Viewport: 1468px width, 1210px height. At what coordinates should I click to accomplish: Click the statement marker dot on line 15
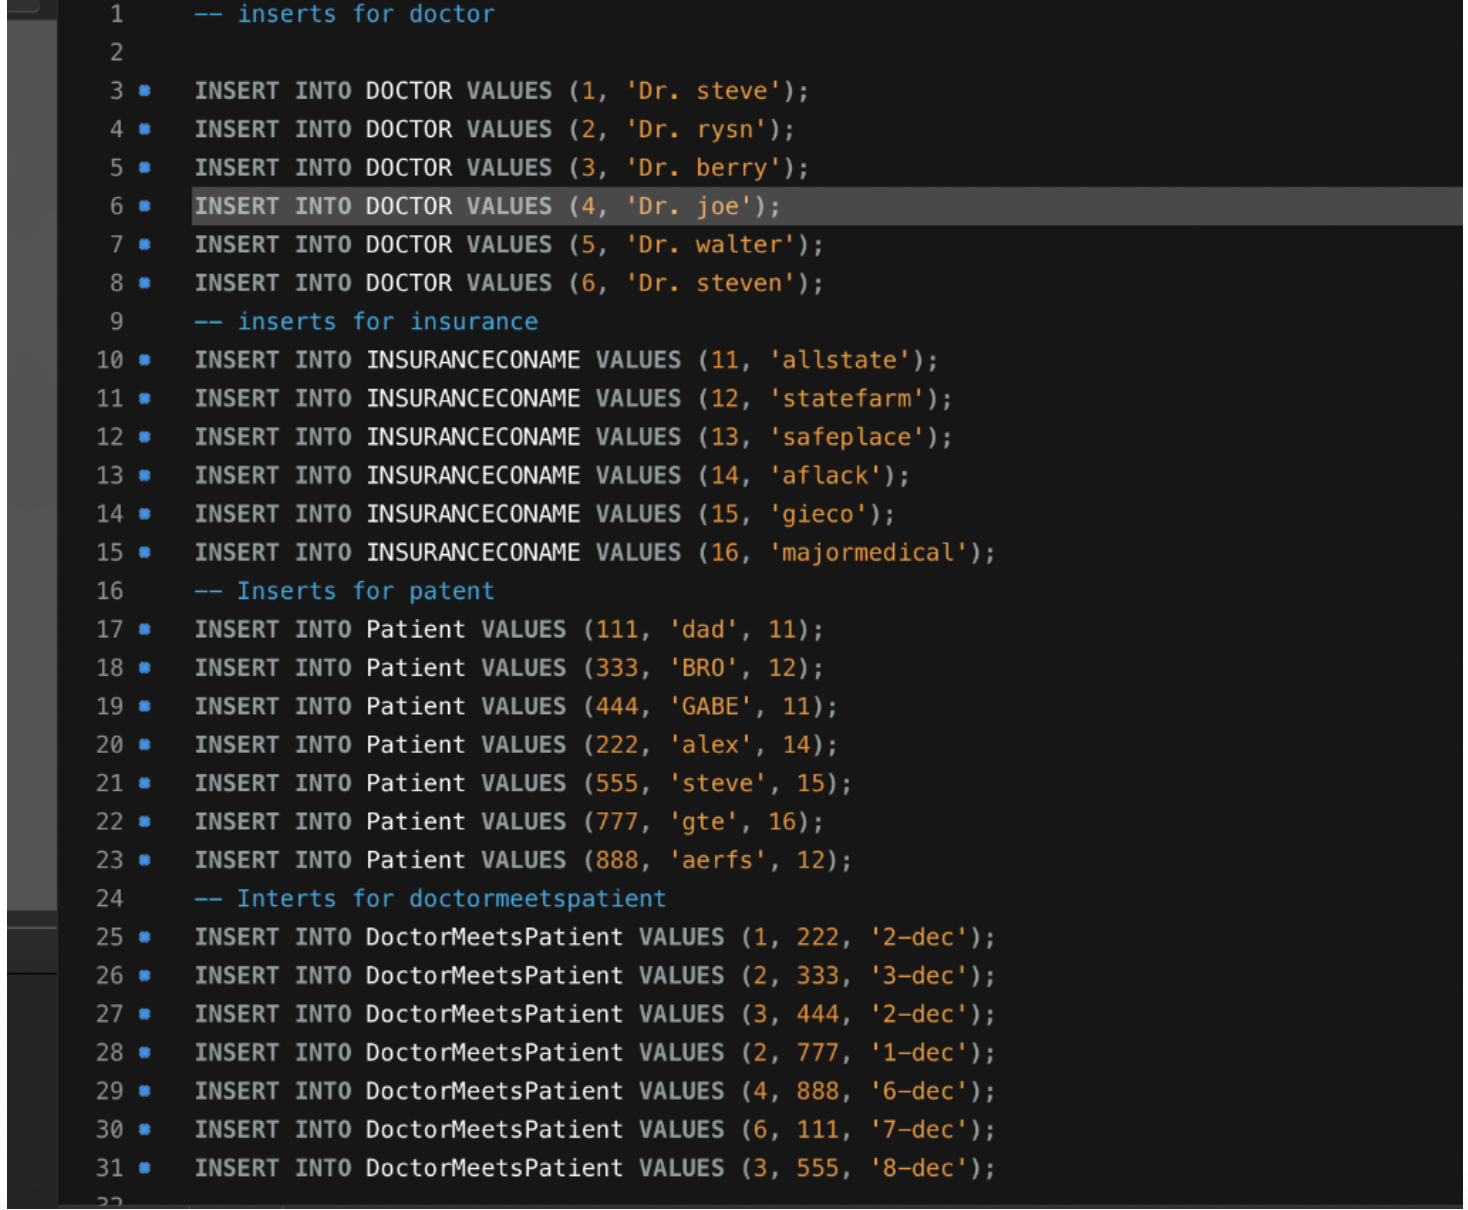coord(145,552)
